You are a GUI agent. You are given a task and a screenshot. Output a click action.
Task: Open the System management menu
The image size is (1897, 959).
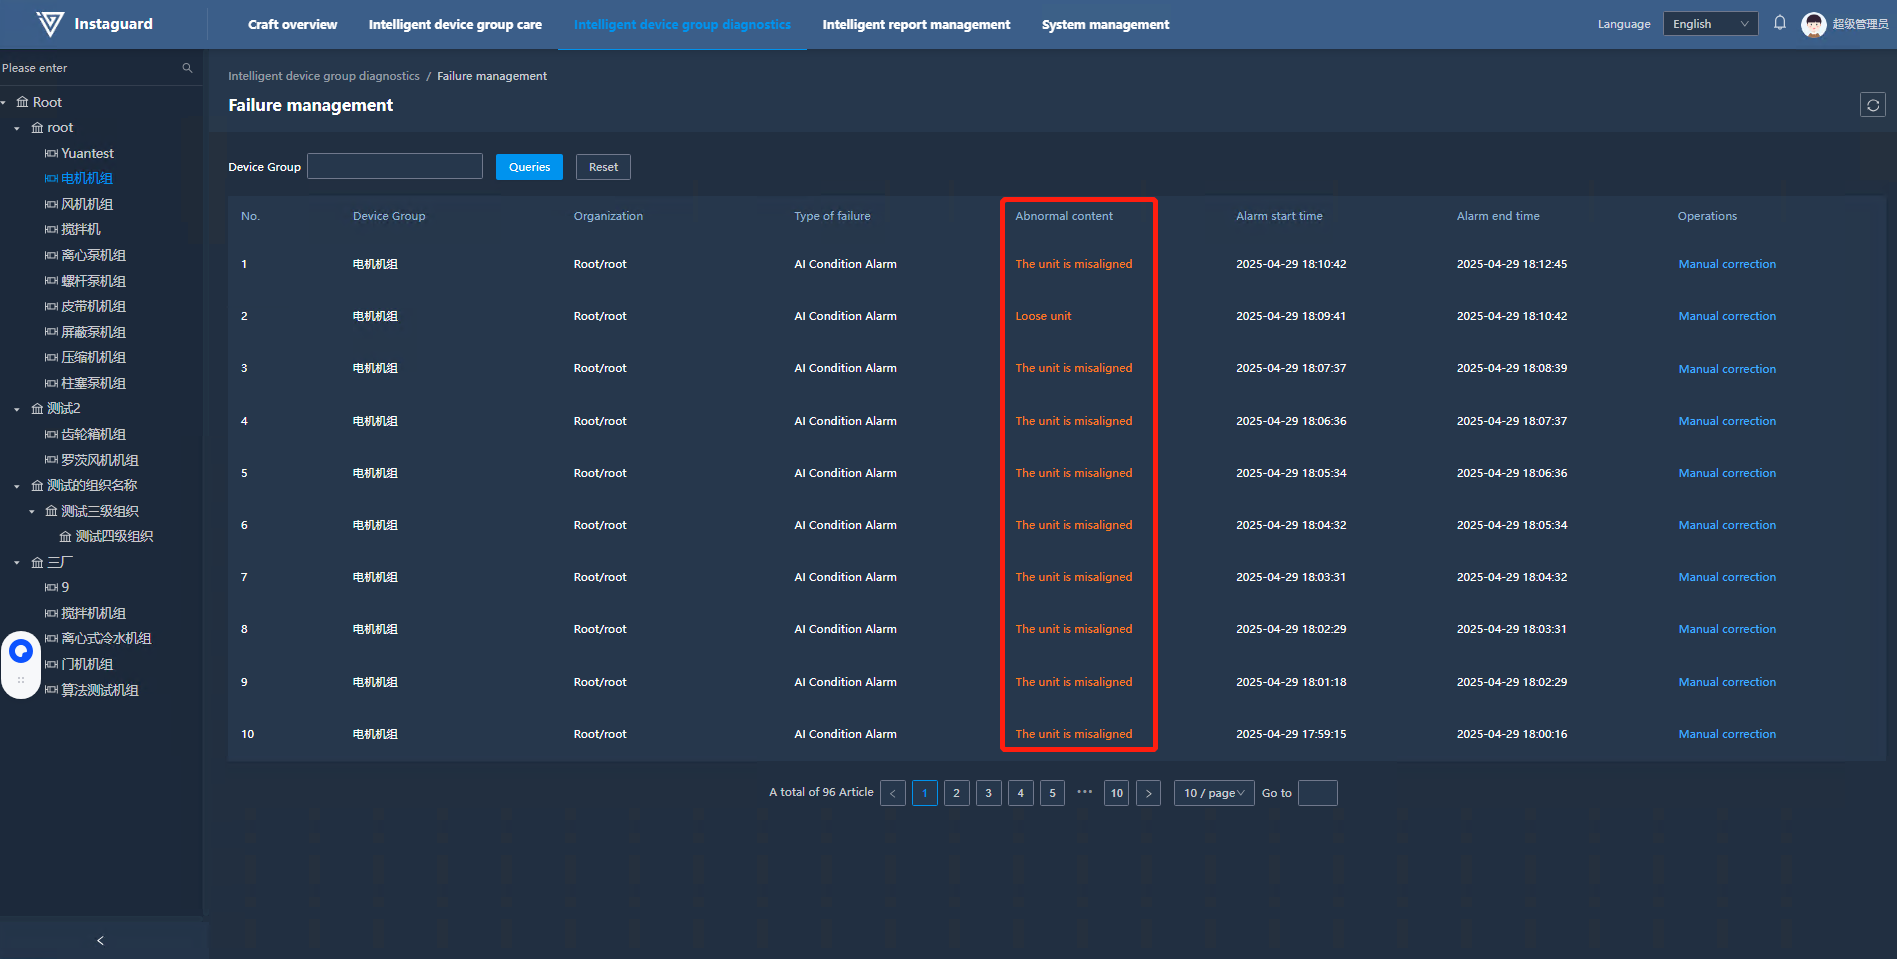[x=1105, y=24]
